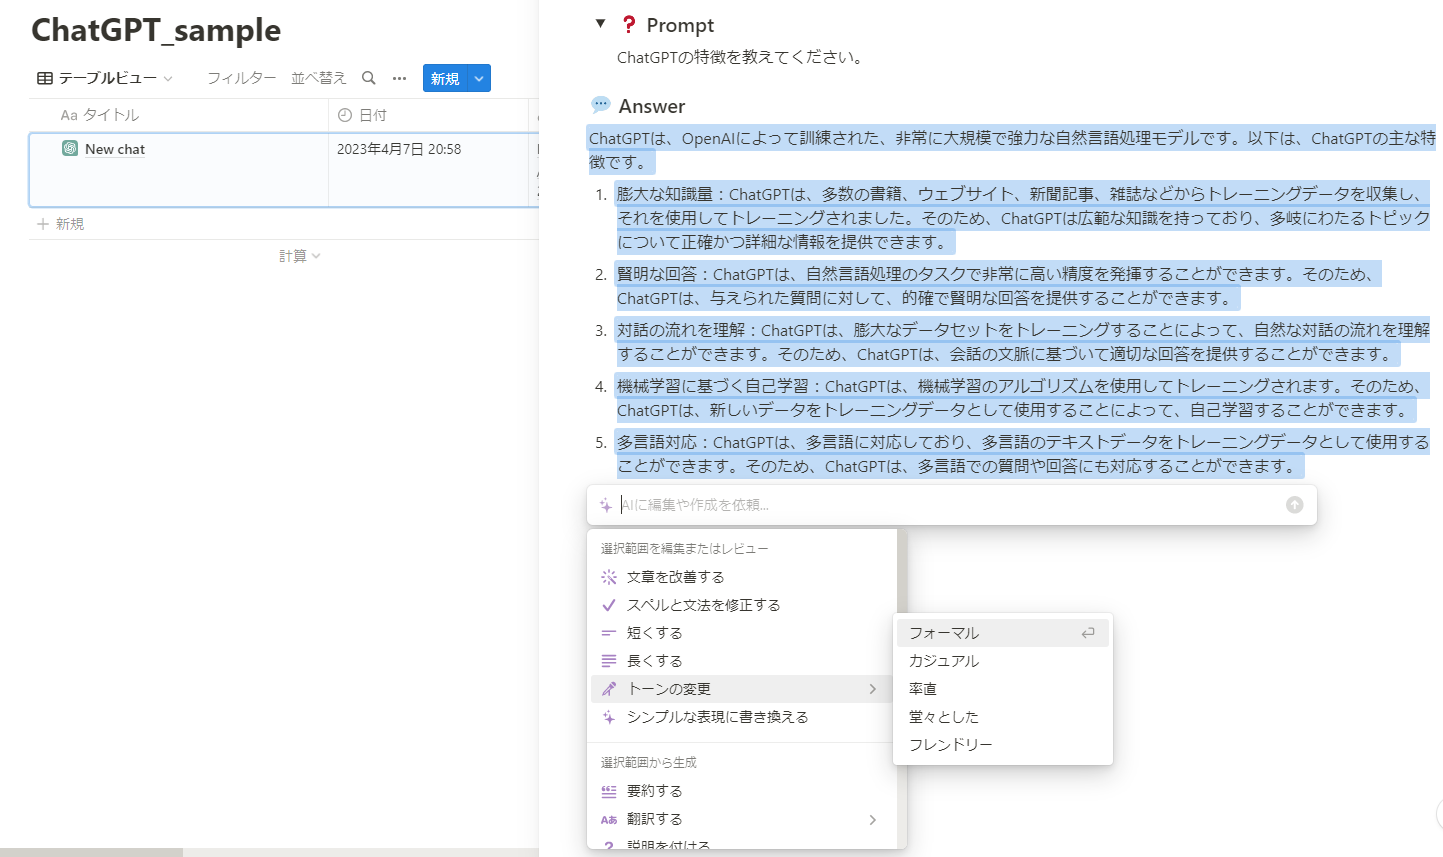Click the 並べ替え sort button
The image size is (1443, 857).
318,78
